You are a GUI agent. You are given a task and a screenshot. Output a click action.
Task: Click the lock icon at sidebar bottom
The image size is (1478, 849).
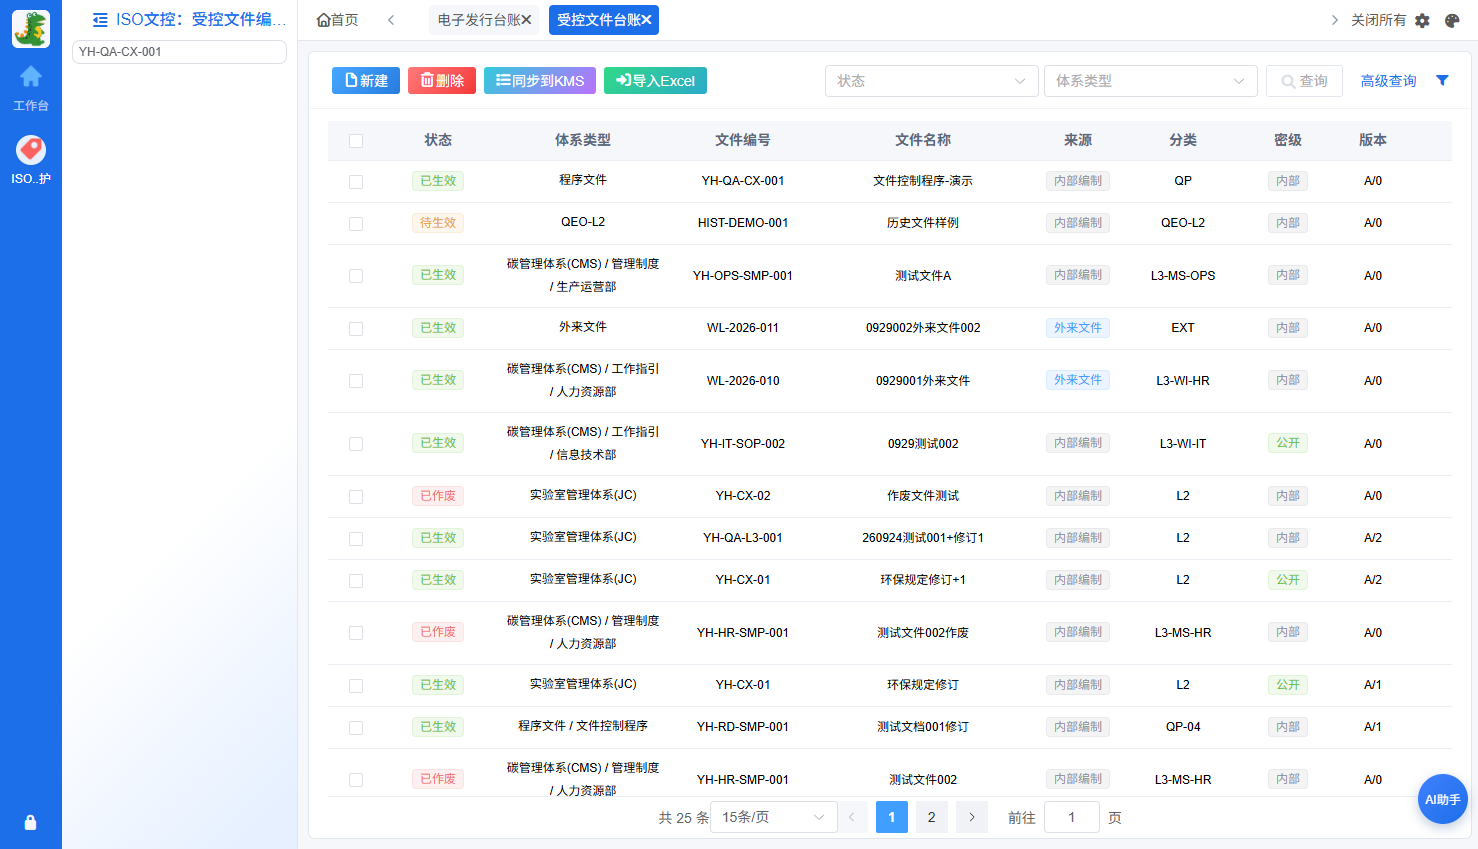tap(30, 822)
